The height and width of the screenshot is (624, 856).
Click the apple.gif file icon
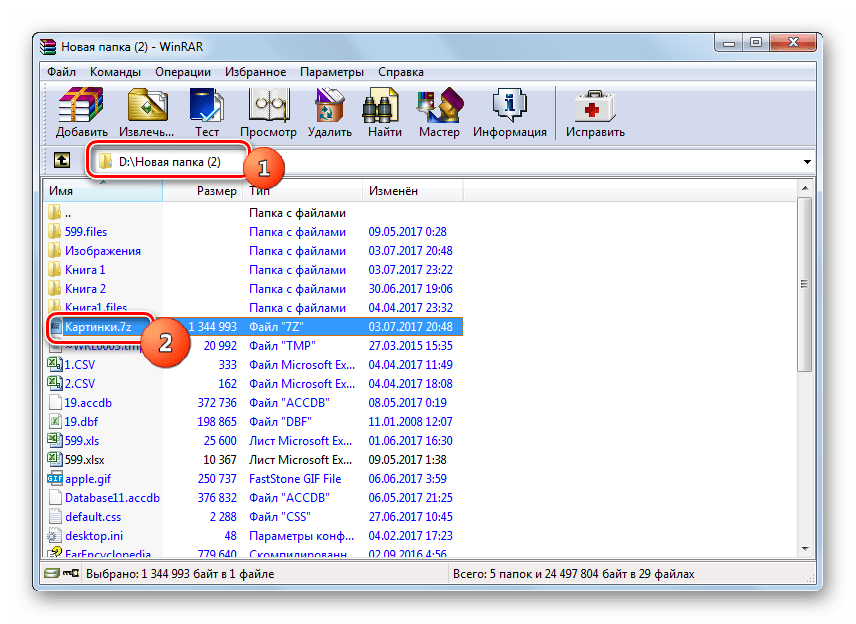pyautogui.click(x=55, y=479)
